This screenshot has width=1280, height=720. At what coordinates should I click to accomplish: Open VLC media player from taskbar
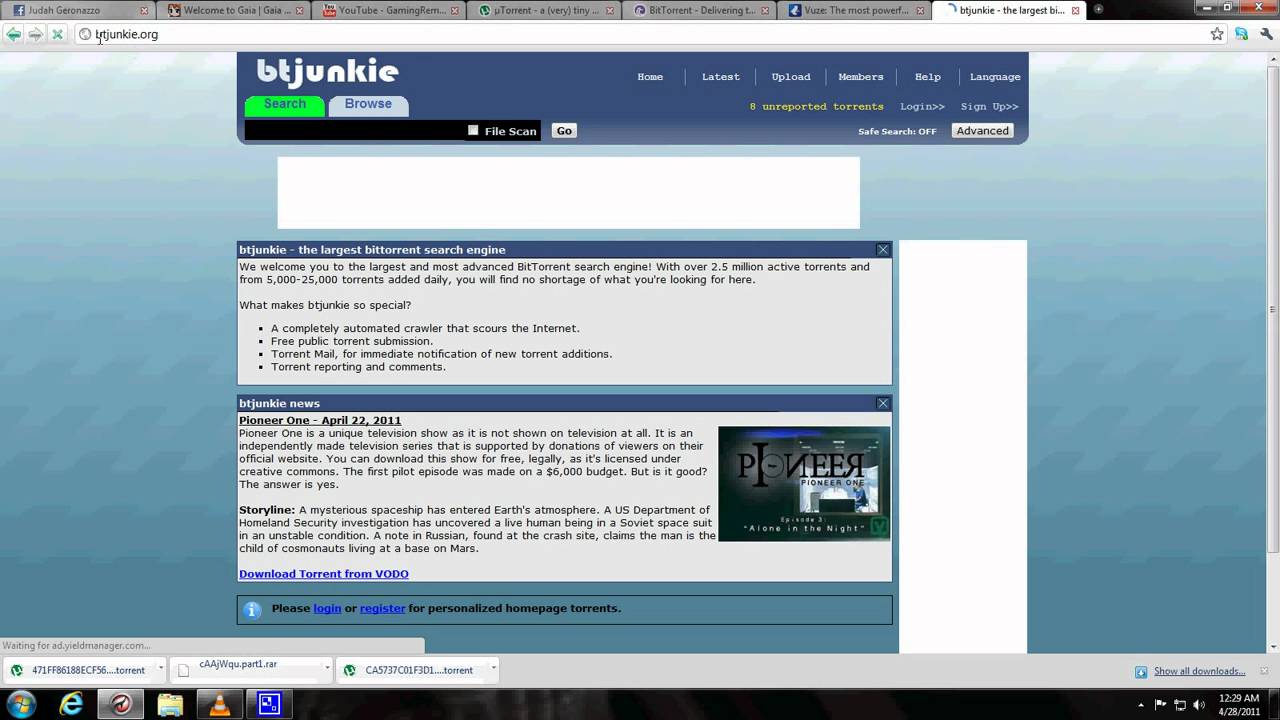point(219,704)
